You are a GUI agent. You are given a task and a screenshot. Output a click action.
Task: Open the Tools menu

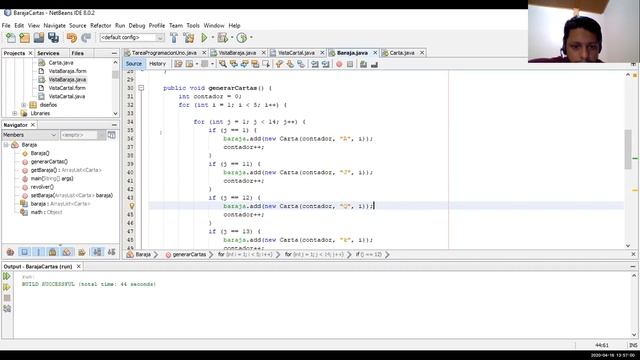pyautogui.click(x=193, y=26)
